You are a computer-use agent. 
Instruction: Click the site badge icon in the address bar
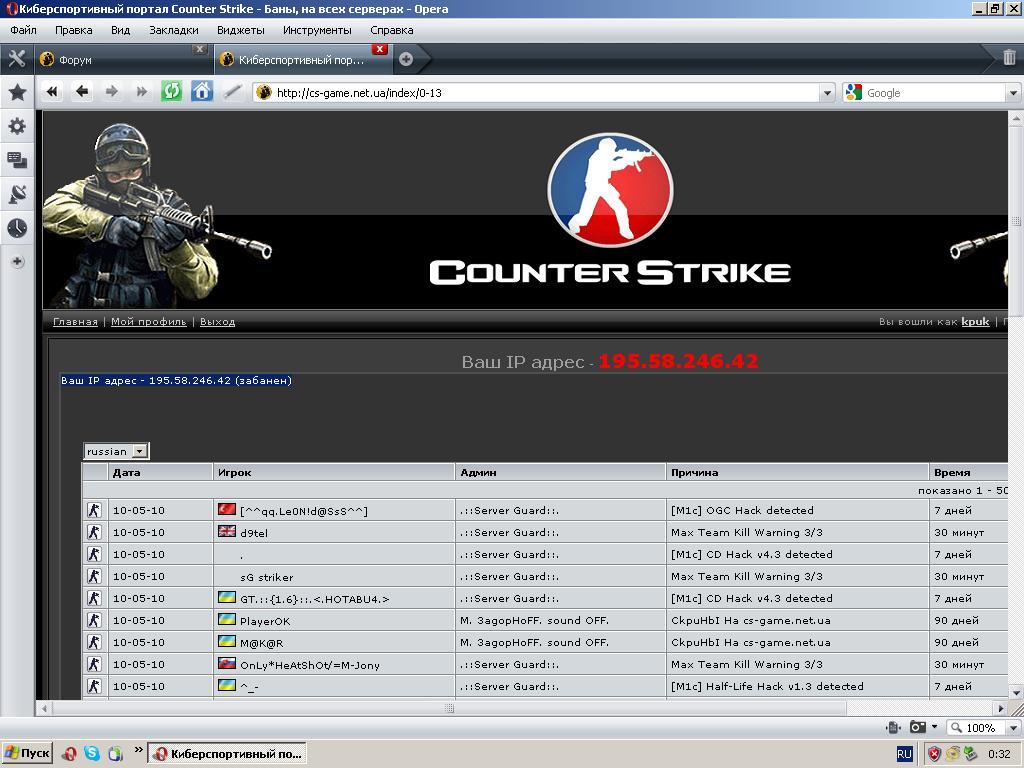264,93
